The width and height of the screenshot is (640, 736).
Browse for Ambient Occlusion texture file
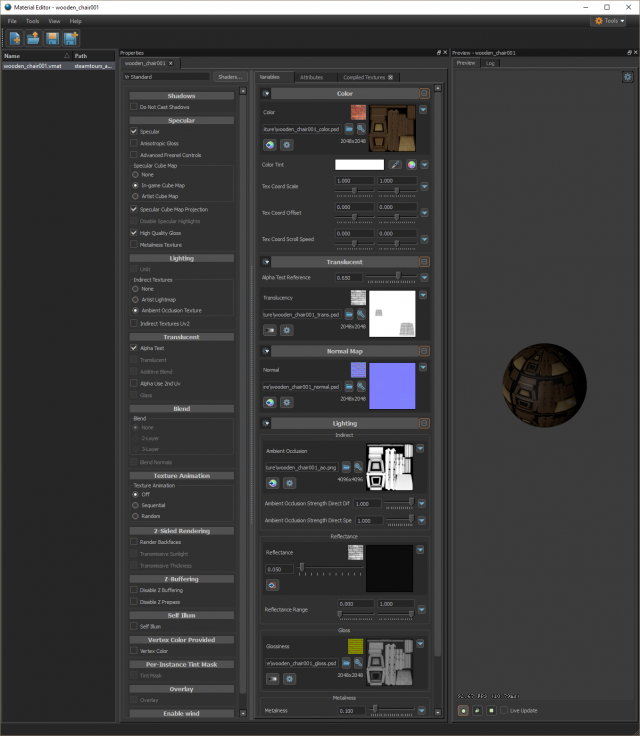(x=346, y=468)
